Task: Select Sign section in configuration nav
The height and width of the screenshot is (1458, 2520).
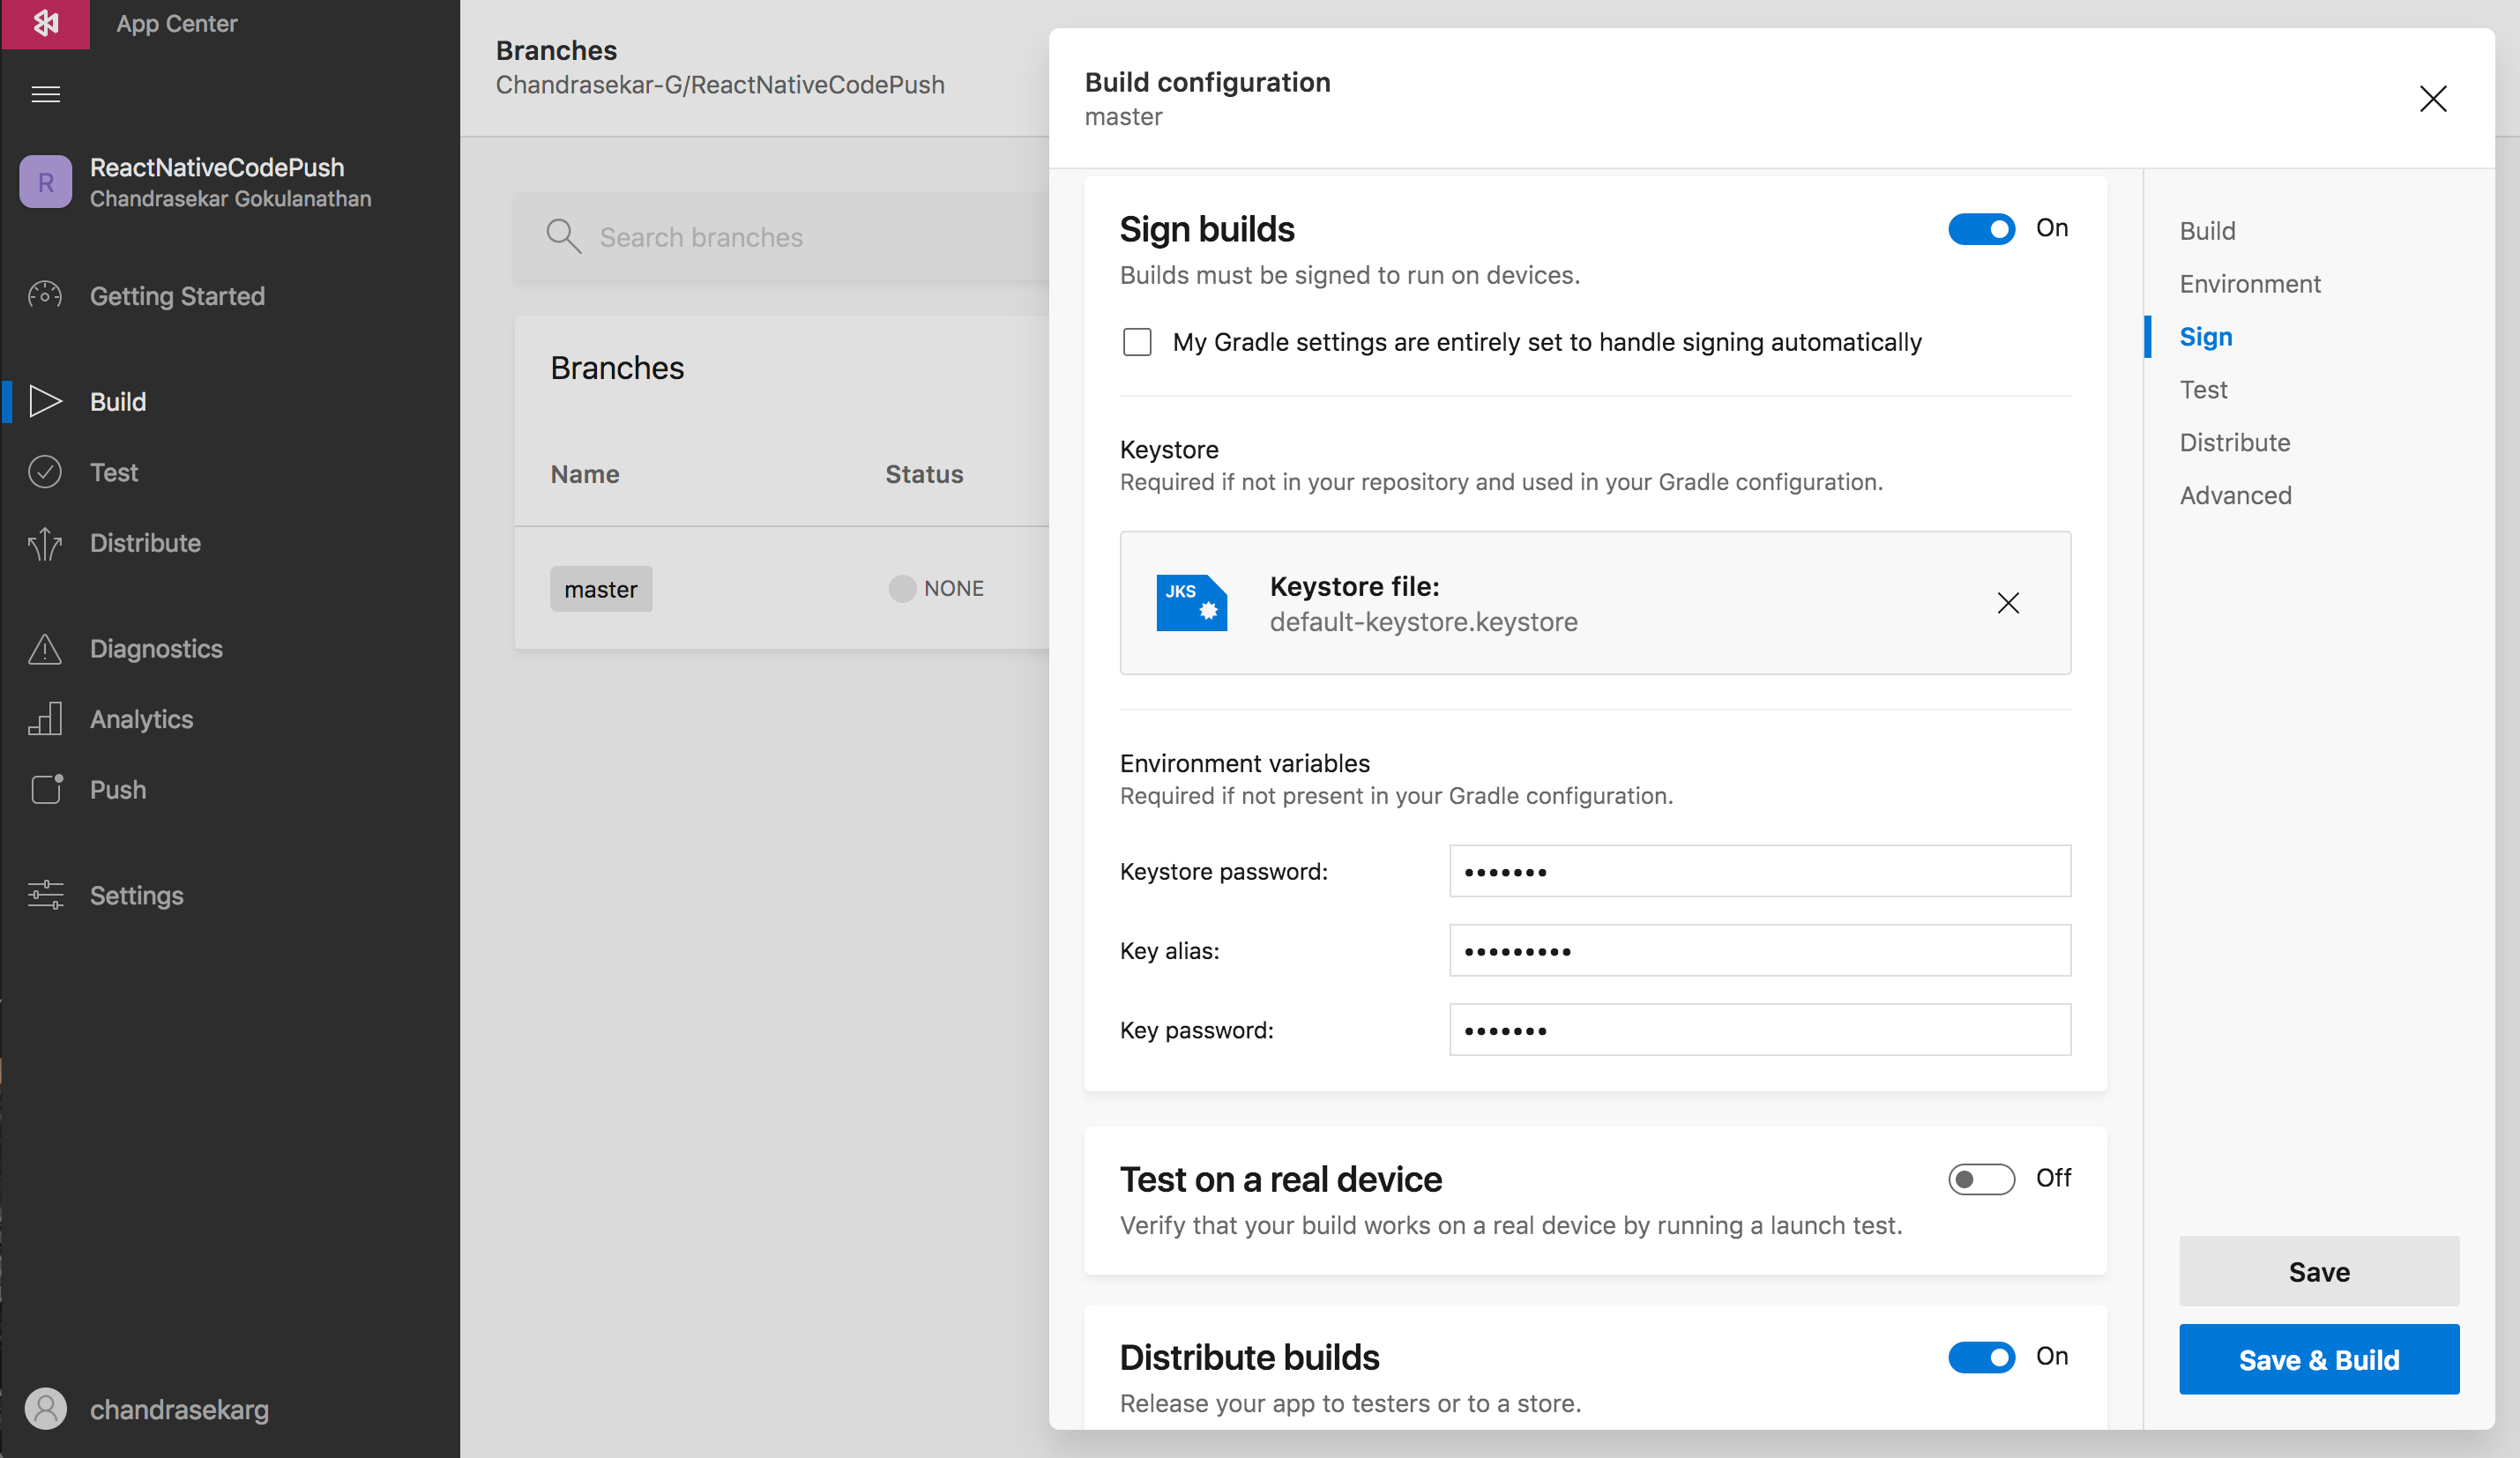Action: 2205,337
